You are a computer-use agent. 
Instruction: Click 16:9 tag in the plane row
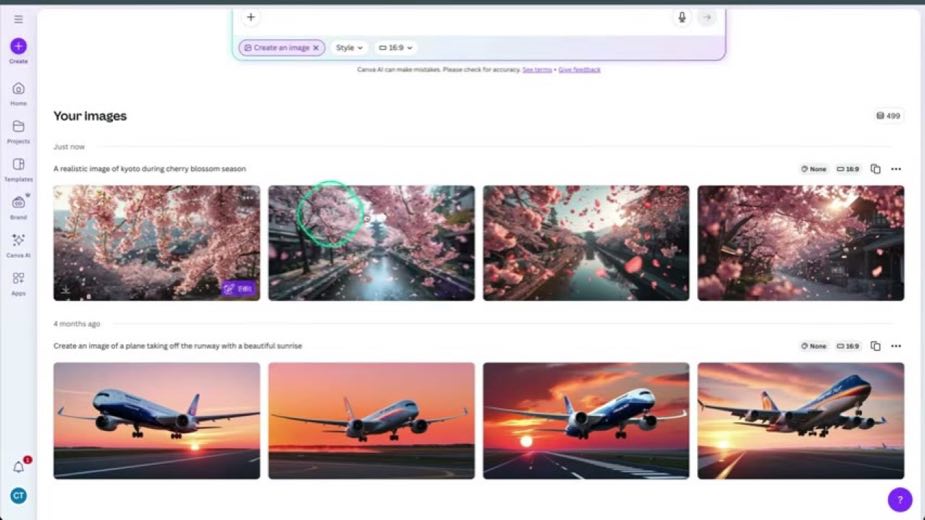[x=848, y=346]
